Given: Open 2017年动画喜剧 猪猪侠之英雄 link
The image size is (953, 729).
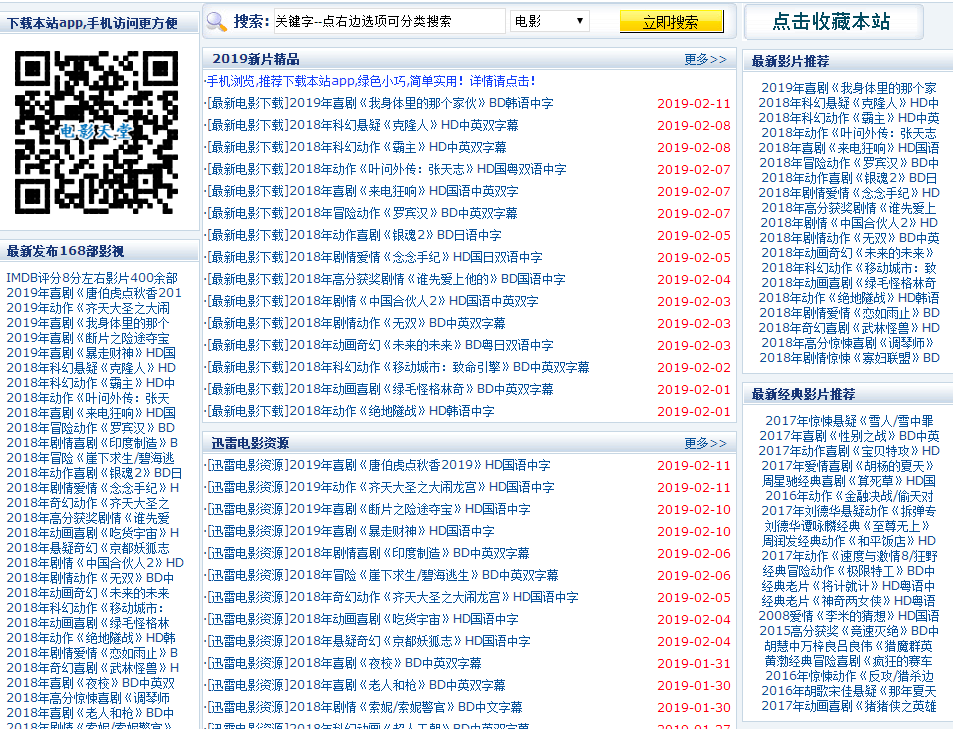Looking at the screenshot, I should [x=849, y=705].
